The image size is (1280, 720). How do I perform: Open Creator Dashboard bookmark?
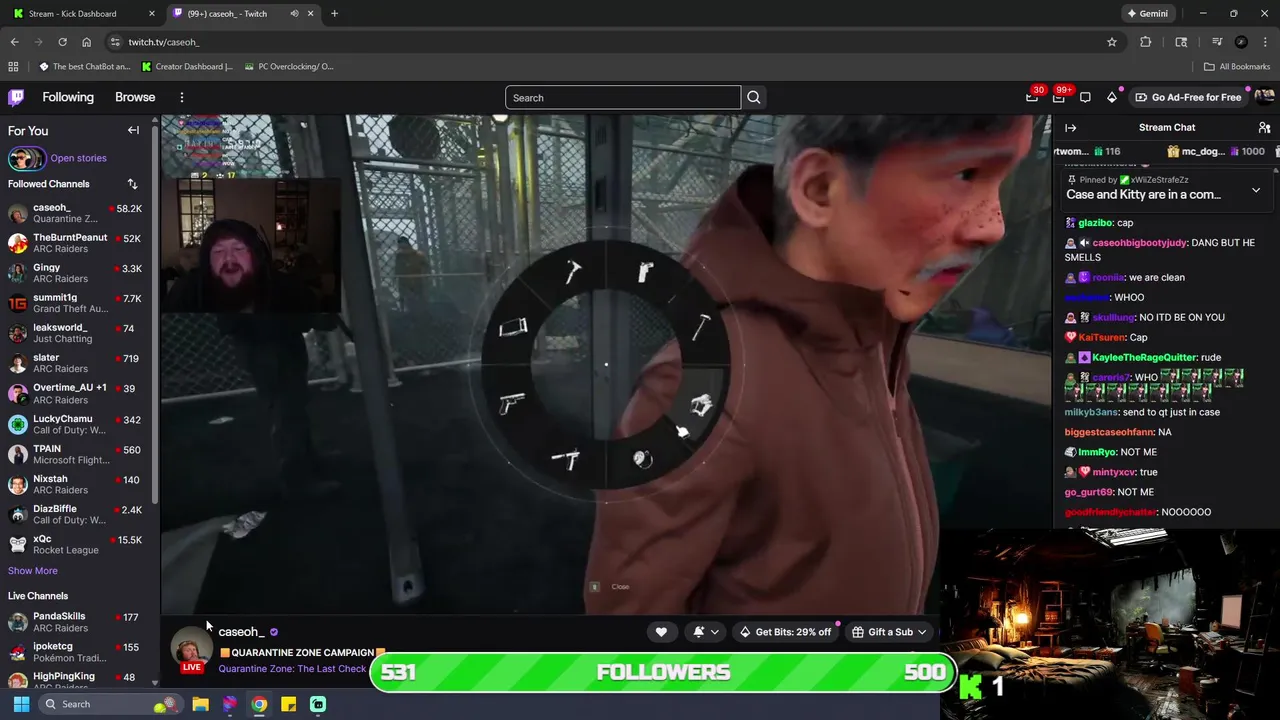pos(187,67)
